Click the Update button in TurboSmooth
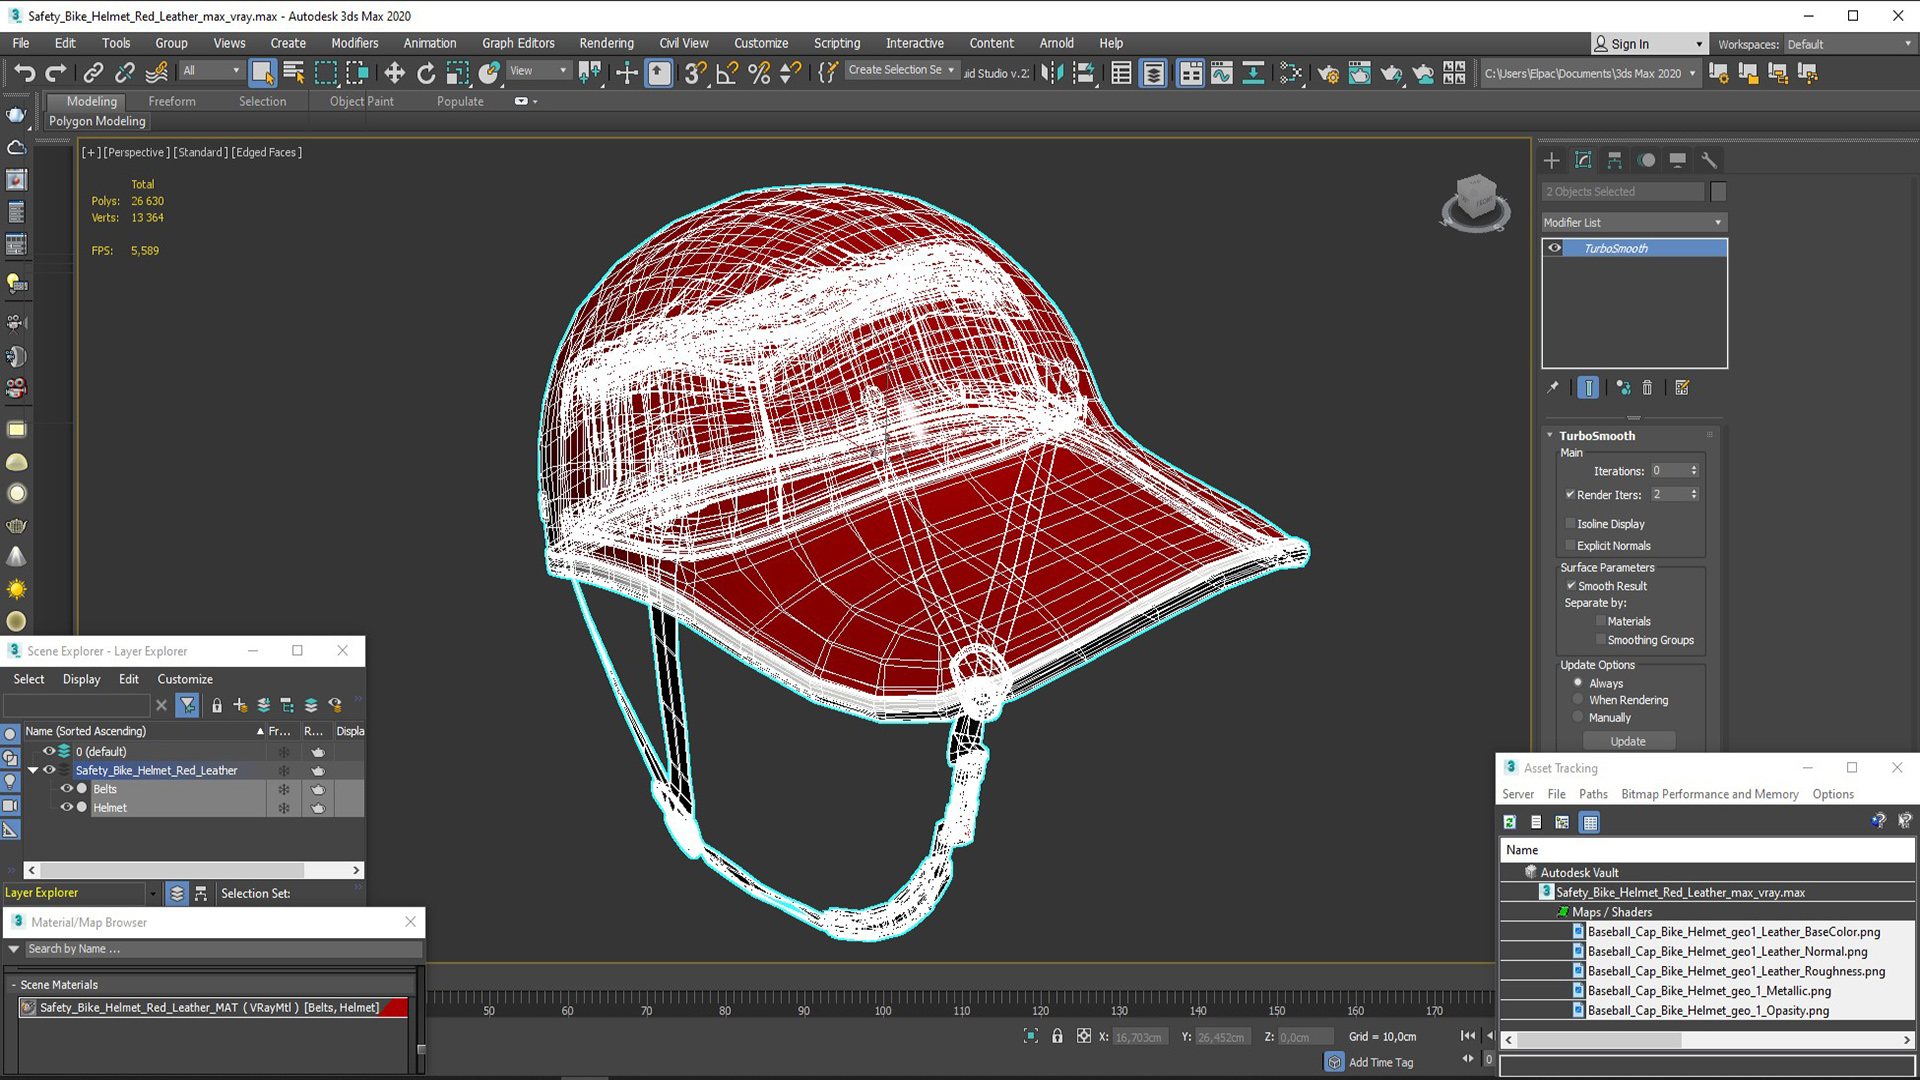1920x1080 pixels. [1627, 741]
